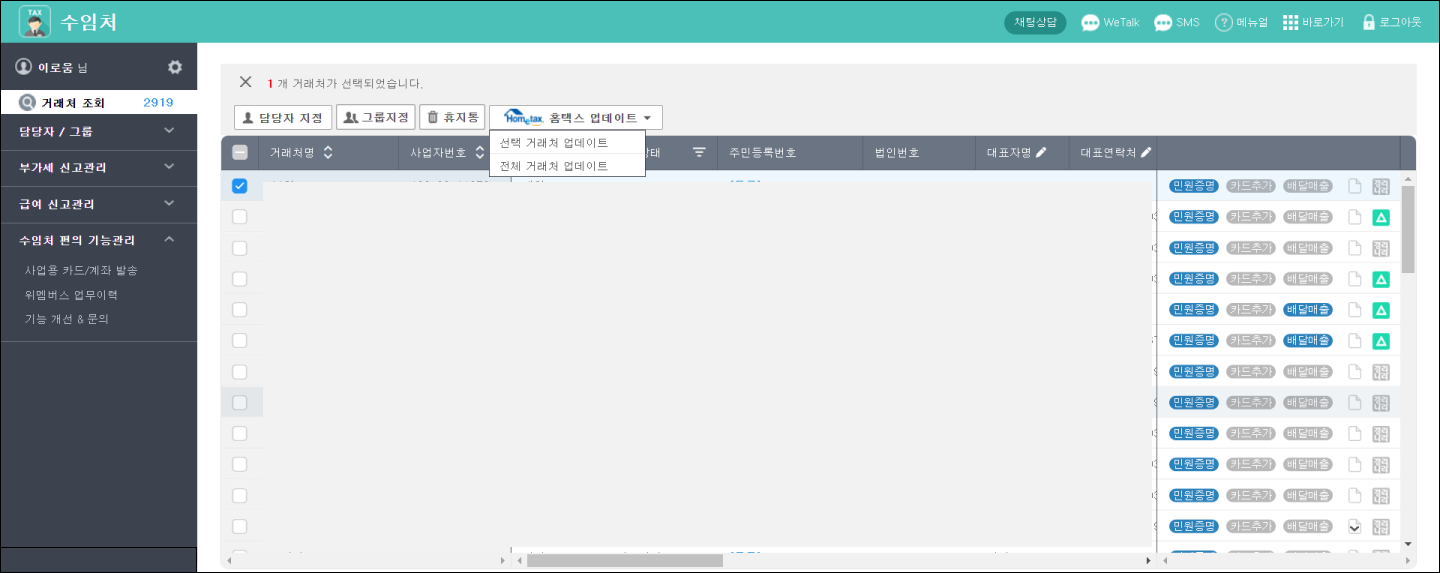Click the horizontal scrollbar under table
The height and width of the screenshot is (573, 1440).
tap(624, 561)
